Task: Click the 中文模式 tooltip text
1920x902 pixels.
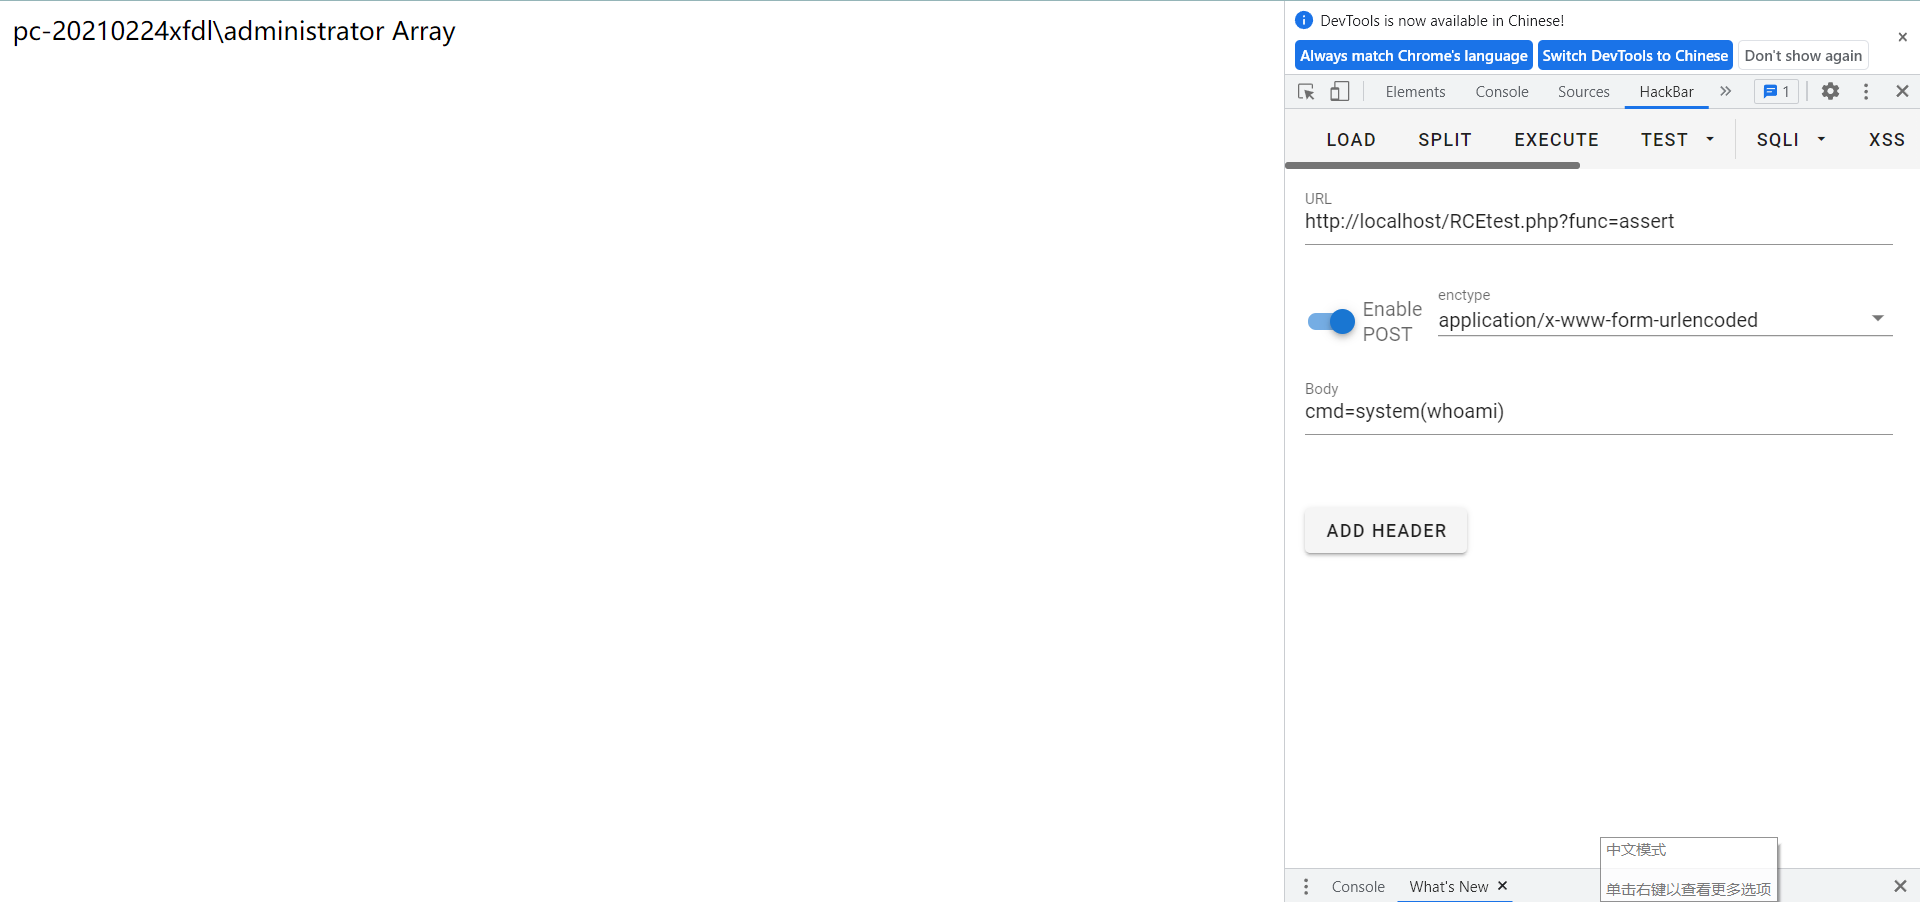Action: click(x=1636, y=850)
